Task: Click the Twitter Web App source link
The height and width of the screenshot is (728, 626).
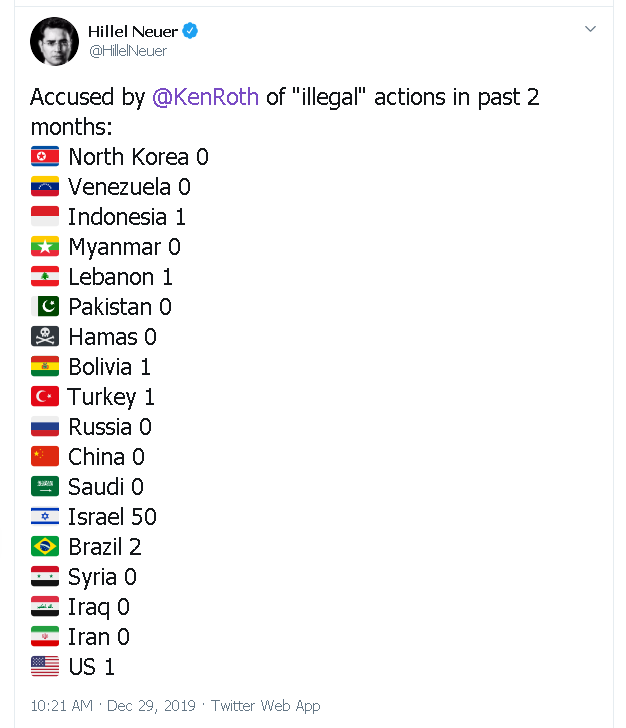Action: 266,706
